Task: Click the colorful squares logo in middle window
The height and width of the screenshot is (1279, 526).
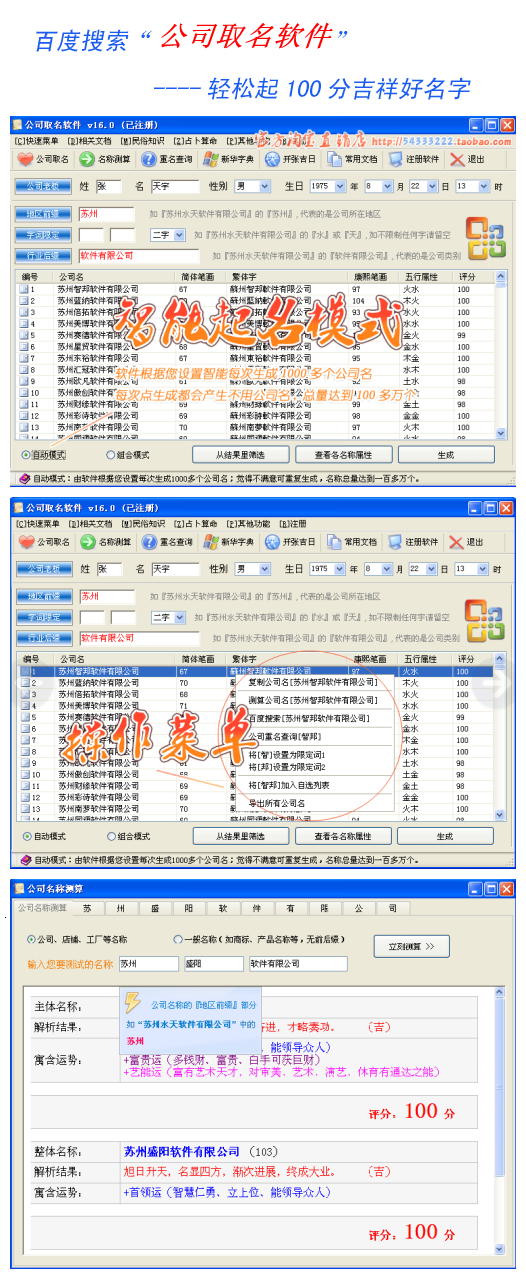Action: point(487,621)
